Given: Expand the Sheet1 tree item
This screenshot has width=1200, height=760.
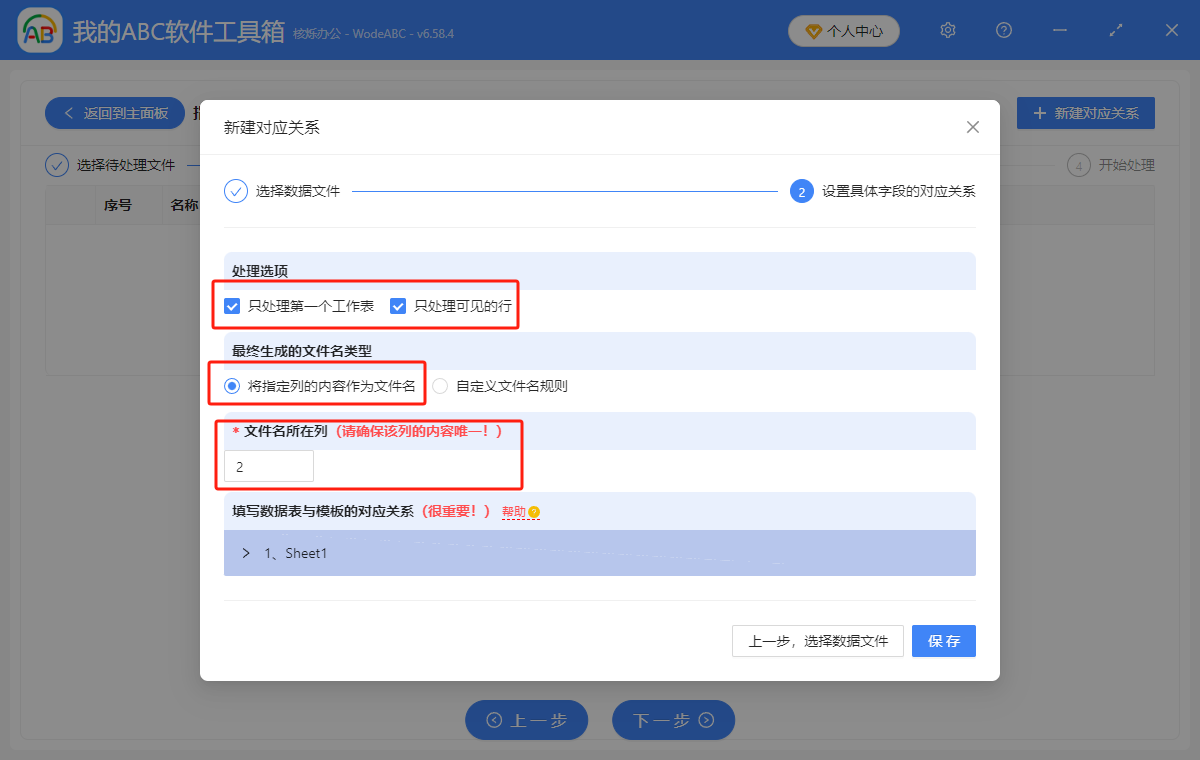Looking at the screenshot, I should click(x=246, y=551).
